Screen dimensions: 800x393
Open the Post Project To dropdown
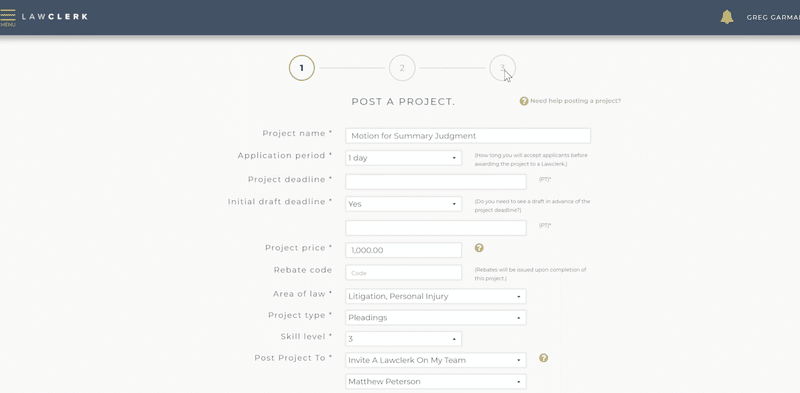436,360
